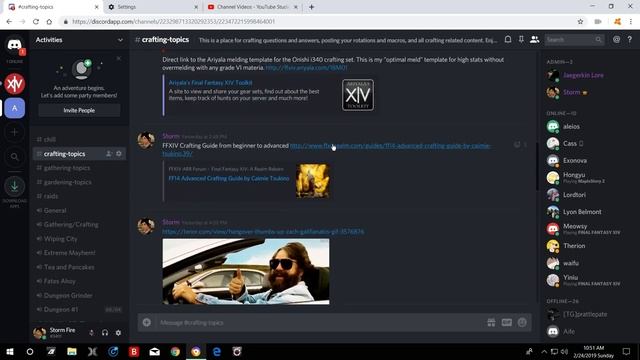Open gift Nitro icon in message bar
This screenshot has height=360, width=640.
pos(491,322)
